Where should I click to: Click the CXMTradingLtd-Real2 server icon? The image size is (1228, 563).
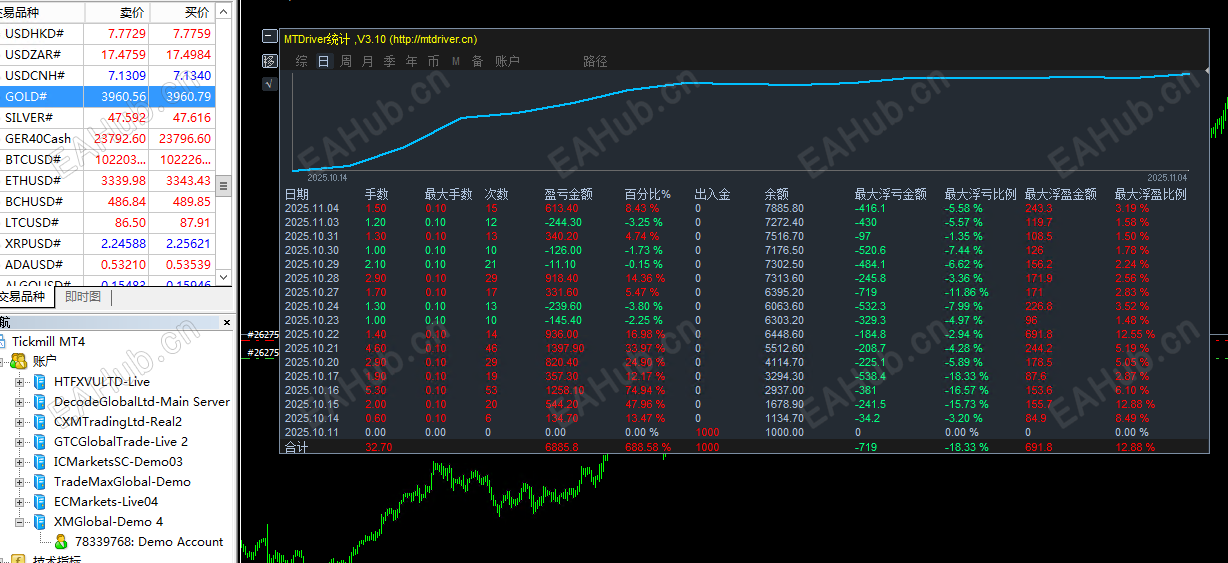click(x=40, y=421)
